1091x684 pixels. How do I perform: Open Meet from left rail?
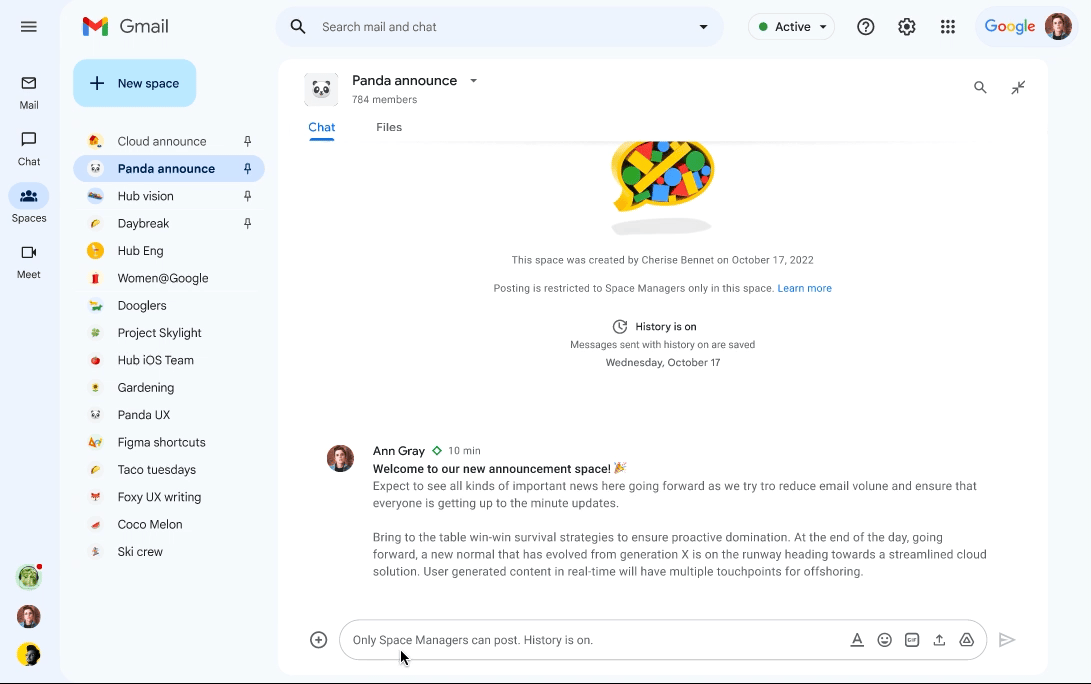[29, 262]
